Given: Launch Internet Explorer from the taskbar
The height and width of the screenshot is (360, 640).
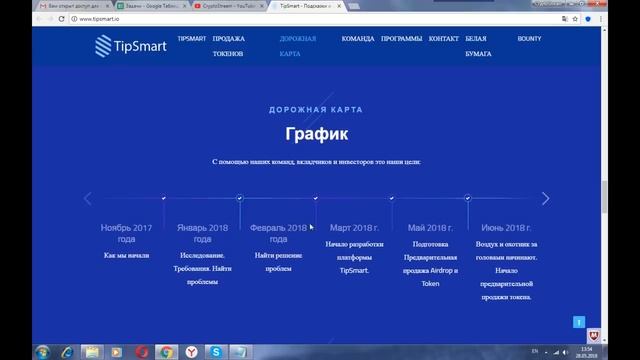Looking at the screenshot, I should [67, 352].
